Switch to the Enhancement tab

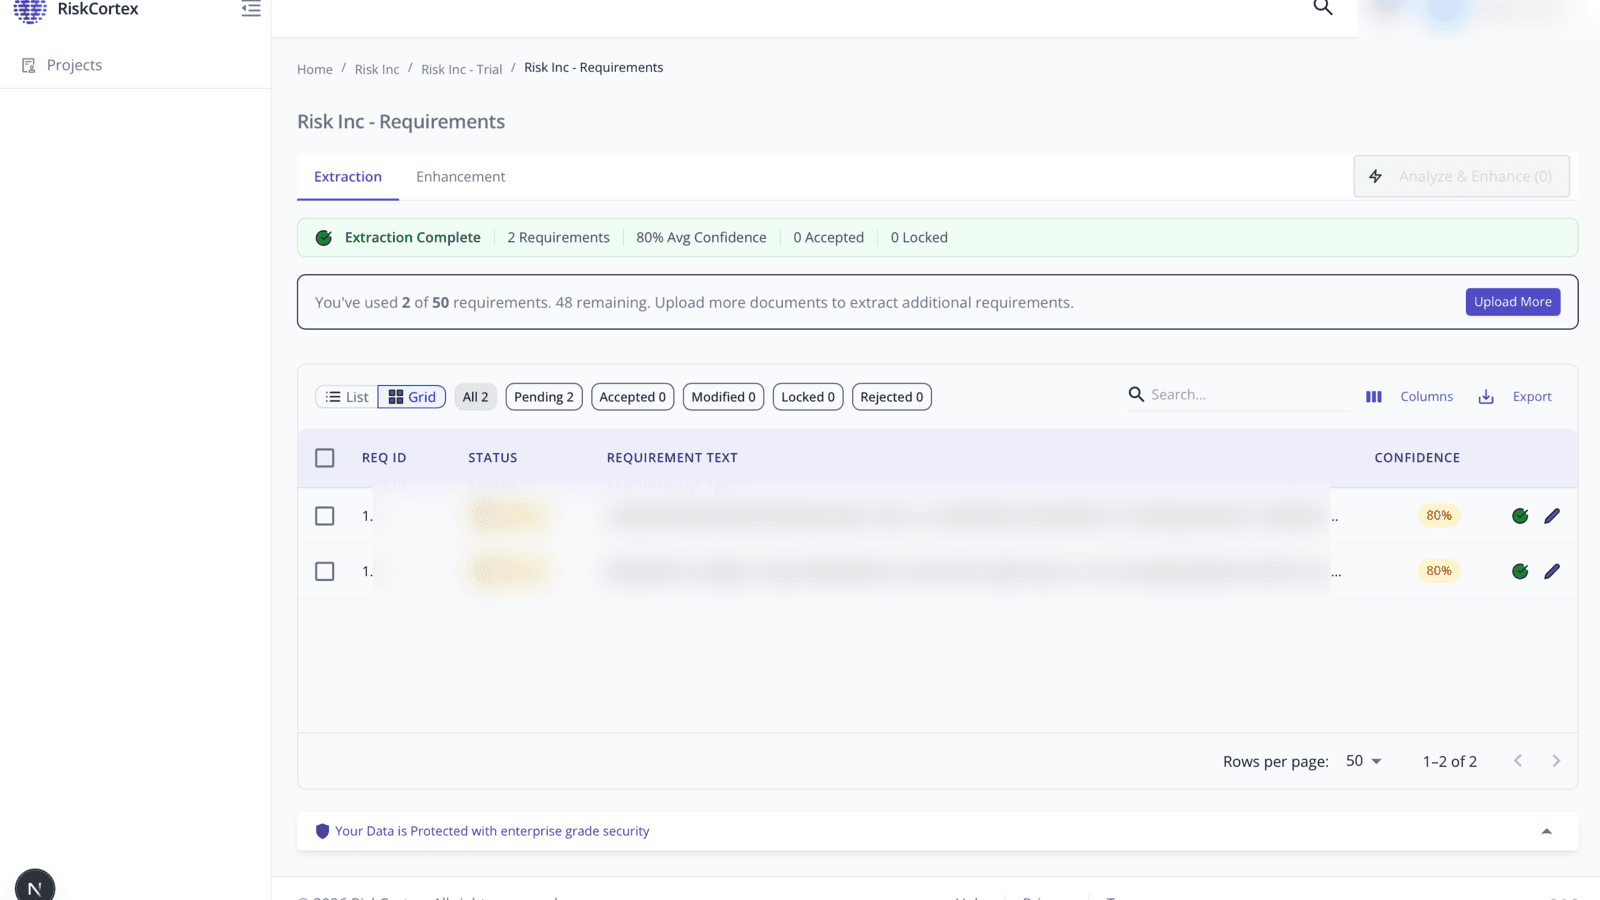(460, 177)
